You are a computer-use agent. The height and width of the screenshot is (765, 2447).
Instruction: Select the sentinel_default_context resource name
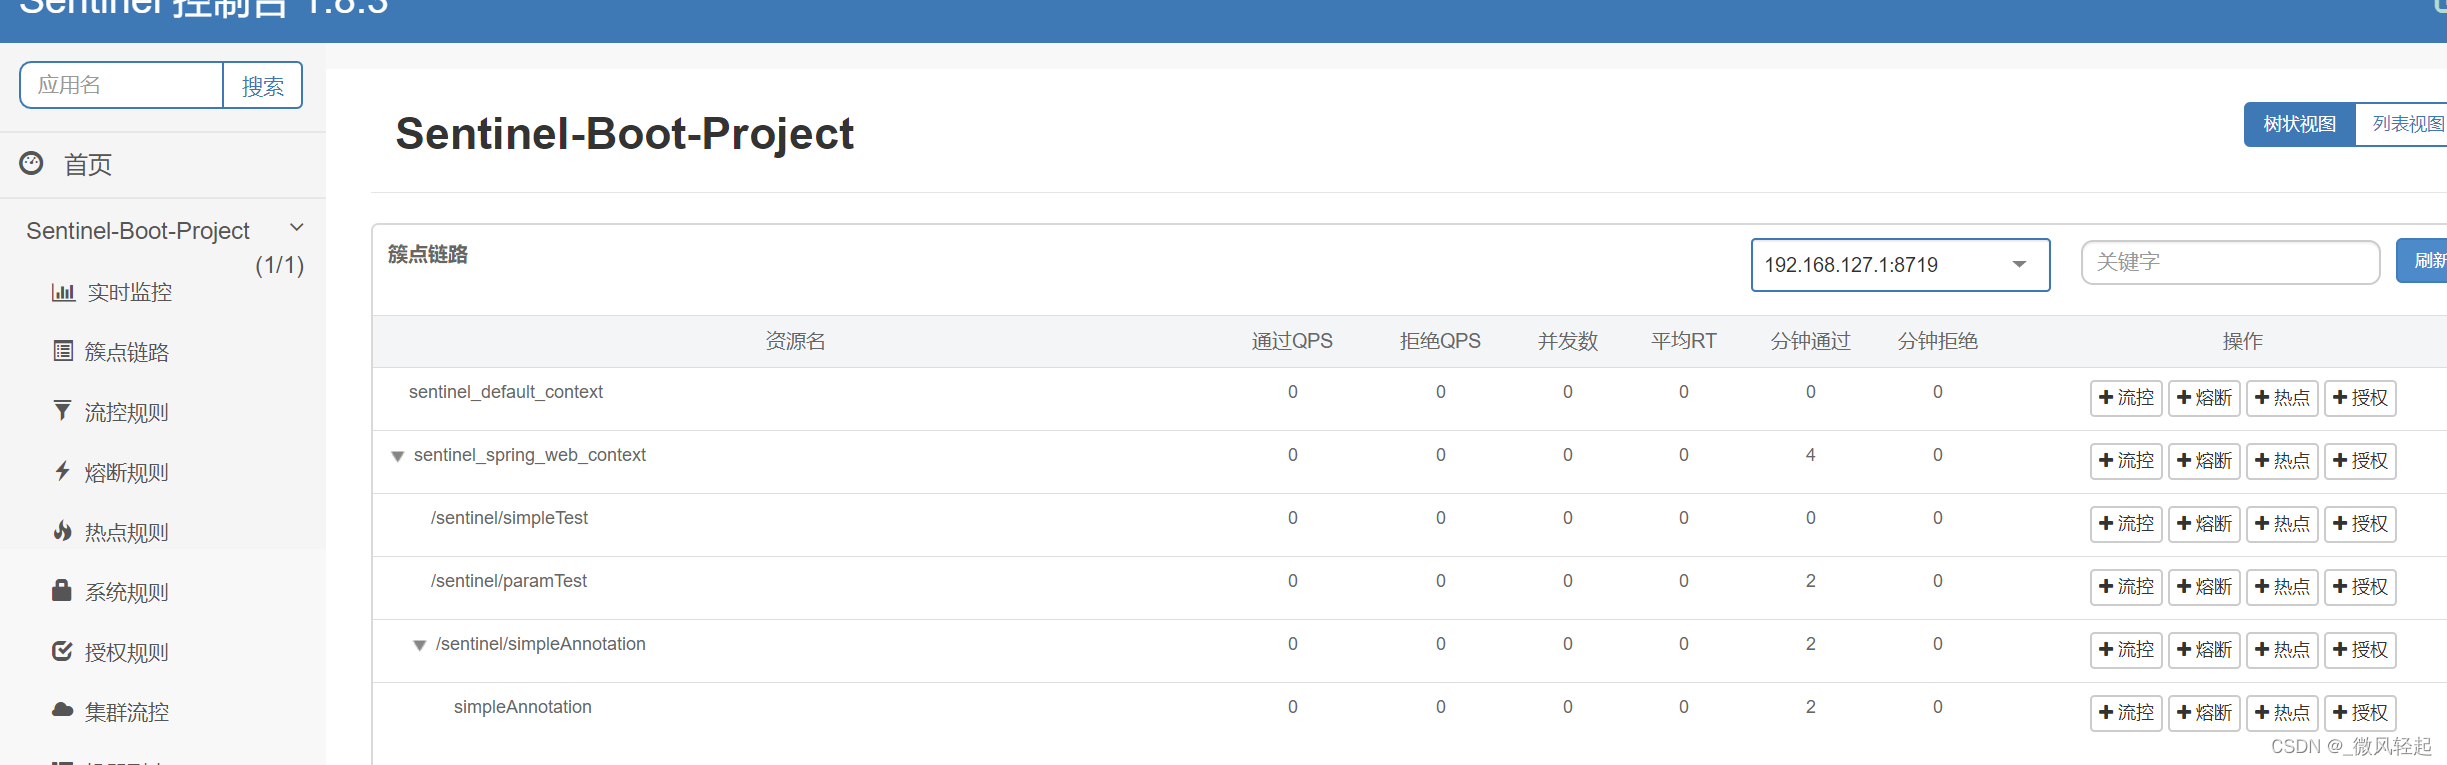(506, 392)
